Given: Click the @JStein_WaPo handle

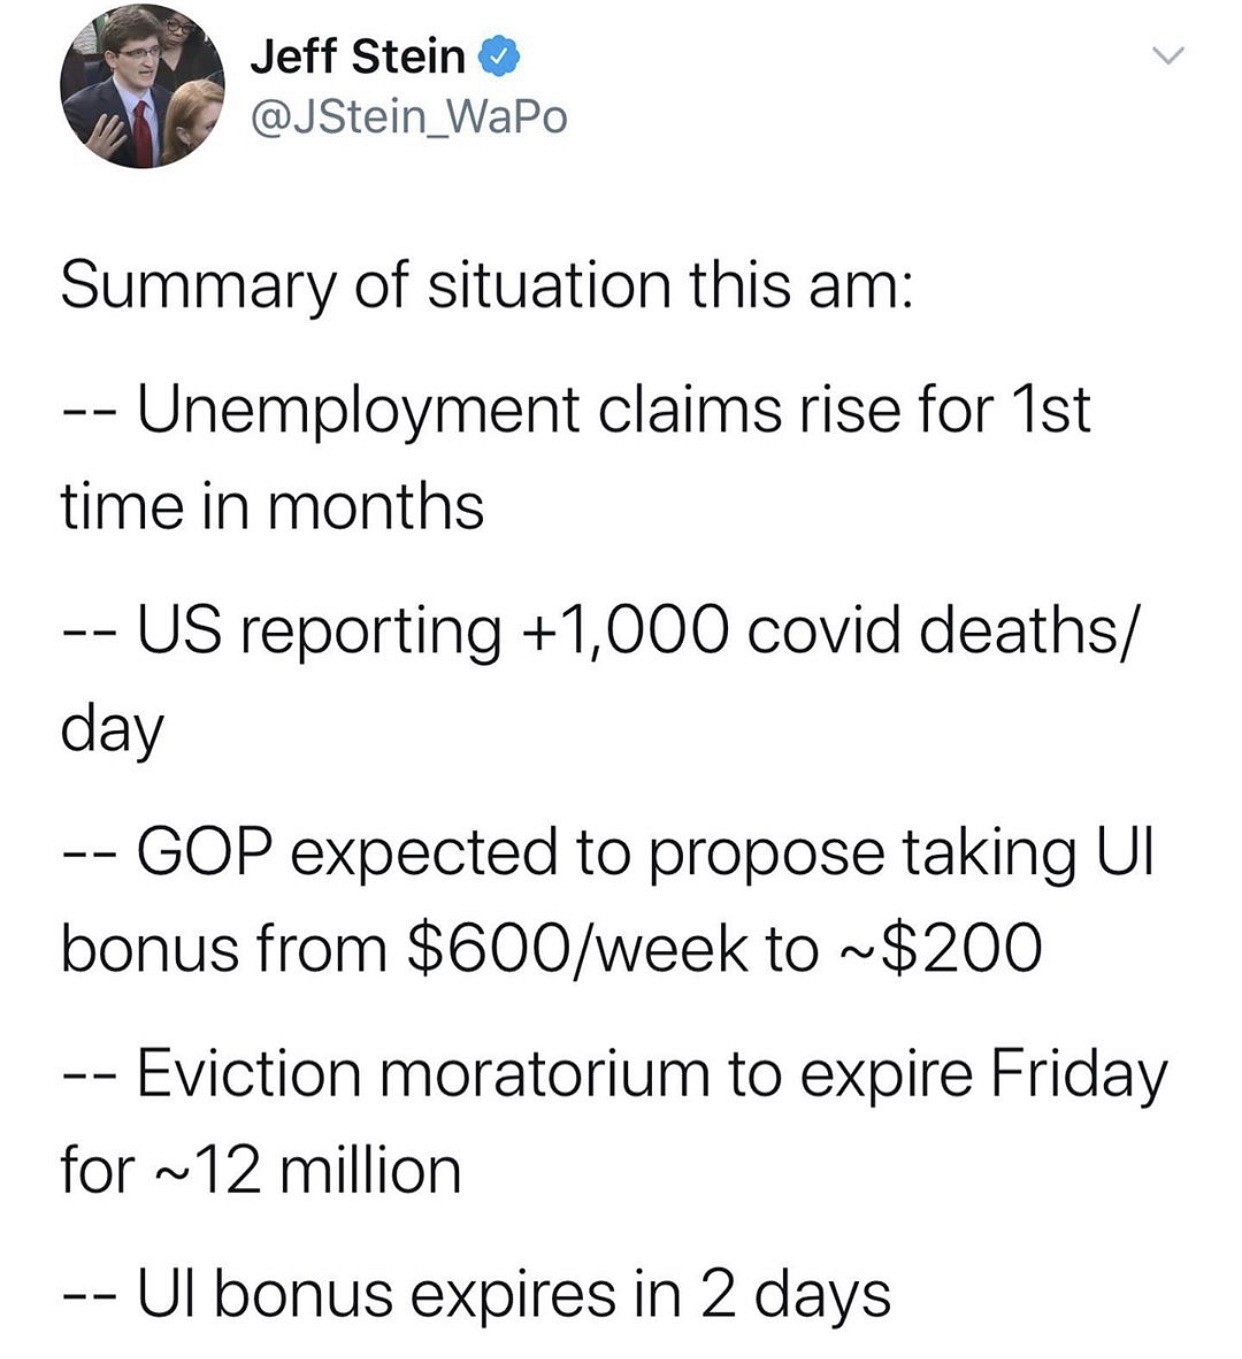Looking at the screenshot, I should 408,117.
